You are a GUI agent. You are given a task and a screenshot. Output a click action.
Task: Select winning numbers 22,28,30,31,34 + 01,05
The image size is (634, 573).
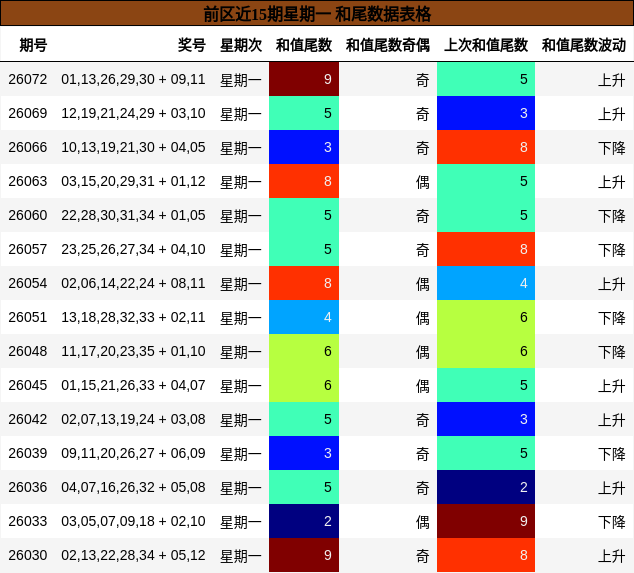(133, 215)
